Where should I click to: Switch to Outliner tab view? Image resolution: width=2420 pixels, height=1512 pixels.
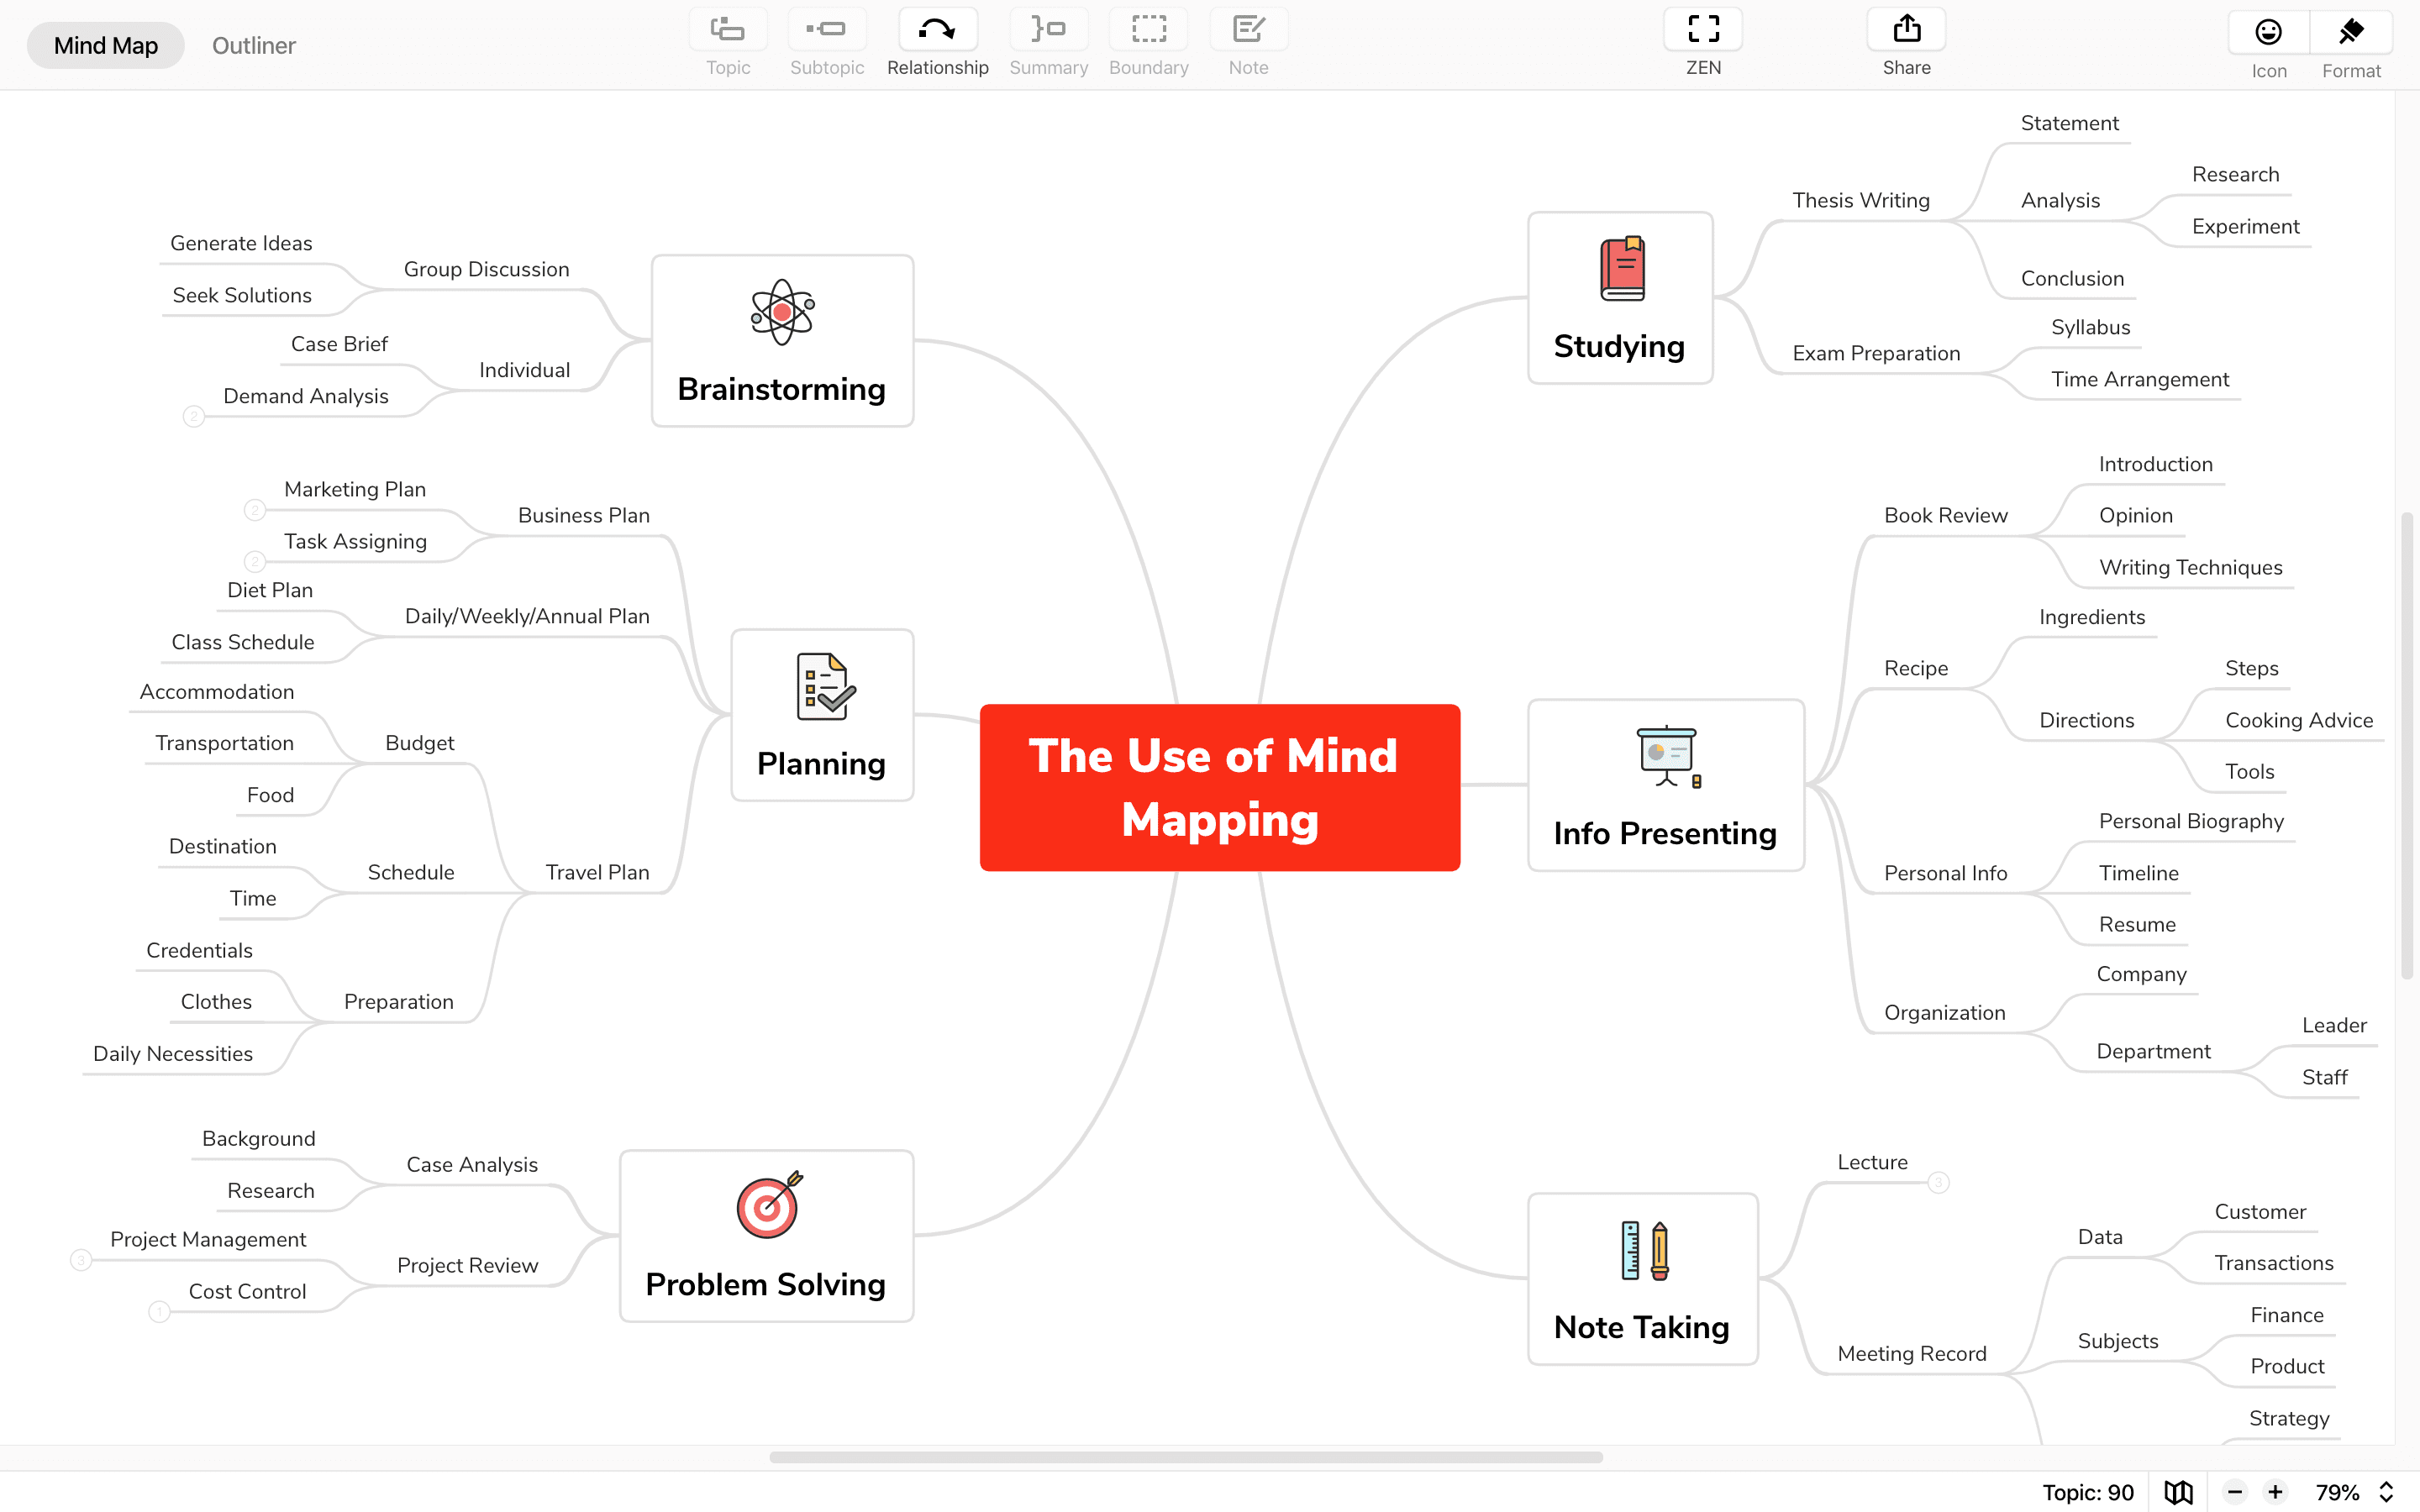(x=253, y=44)
